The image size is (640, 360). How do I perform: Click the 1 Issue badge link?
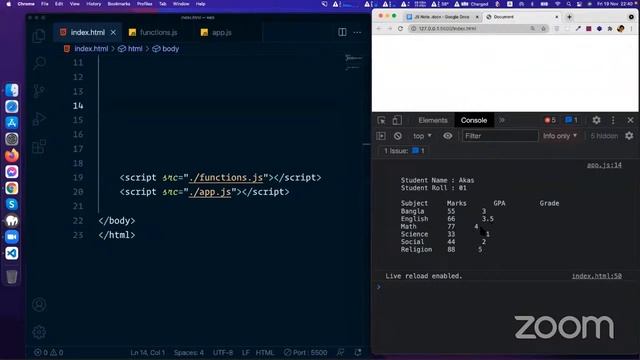pos(404,151)
